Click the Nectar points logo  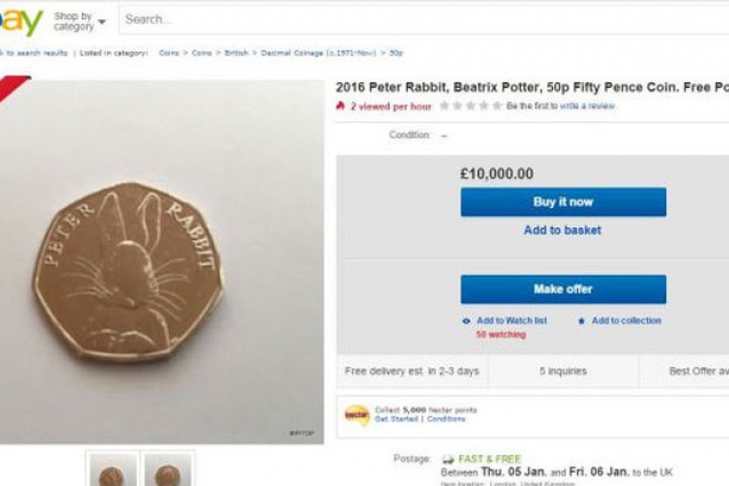click(357, 414)
